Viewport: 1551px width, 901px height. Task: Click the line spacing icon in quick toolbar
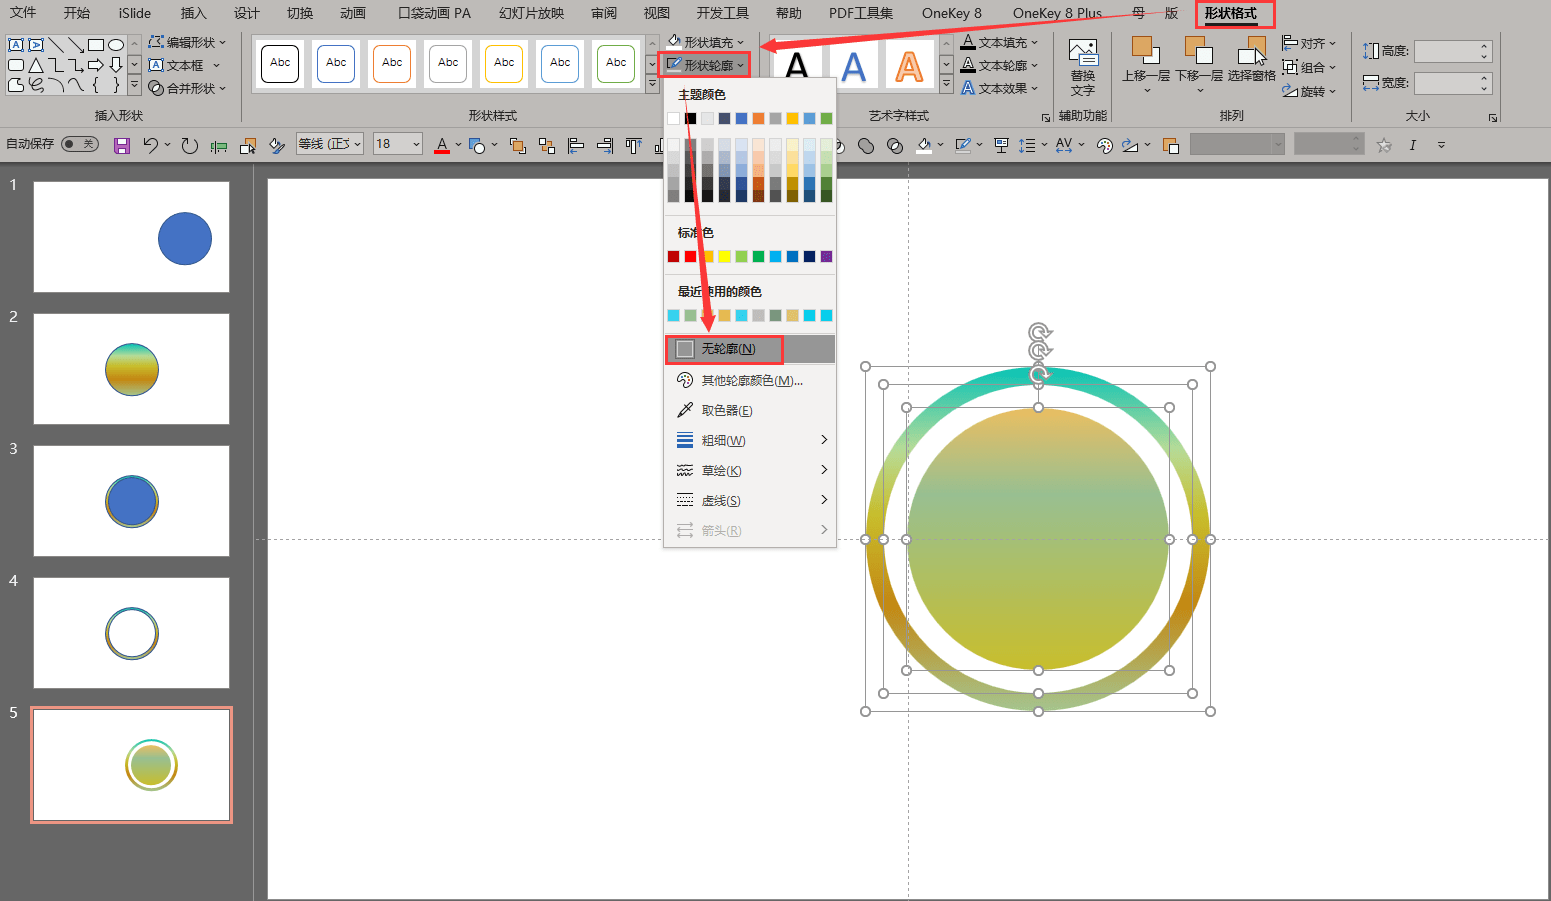(x=1027, y=146)
